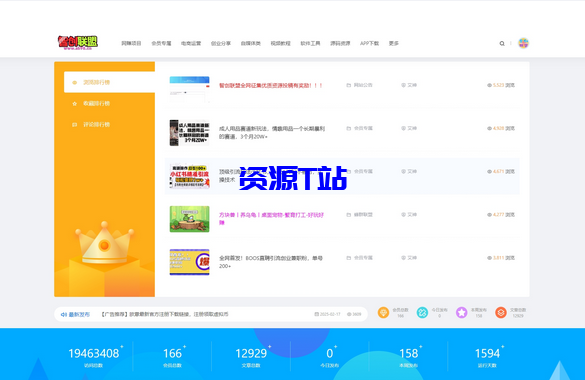The width and height of the screenshot is (585, 380).
Task: Click the eye icon beside 3609 in the ticker
Action: pyautogui.click(x=349, y=314)
